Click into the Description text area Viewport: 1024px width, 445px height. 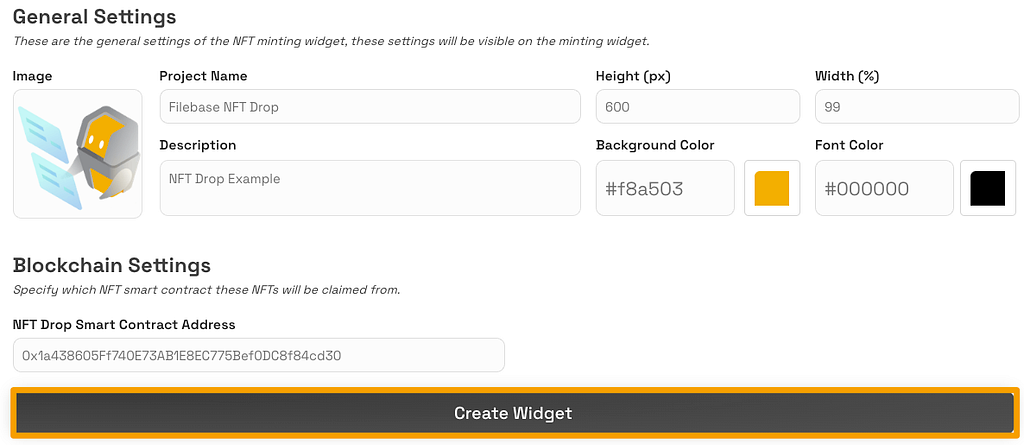click(370, 188)
